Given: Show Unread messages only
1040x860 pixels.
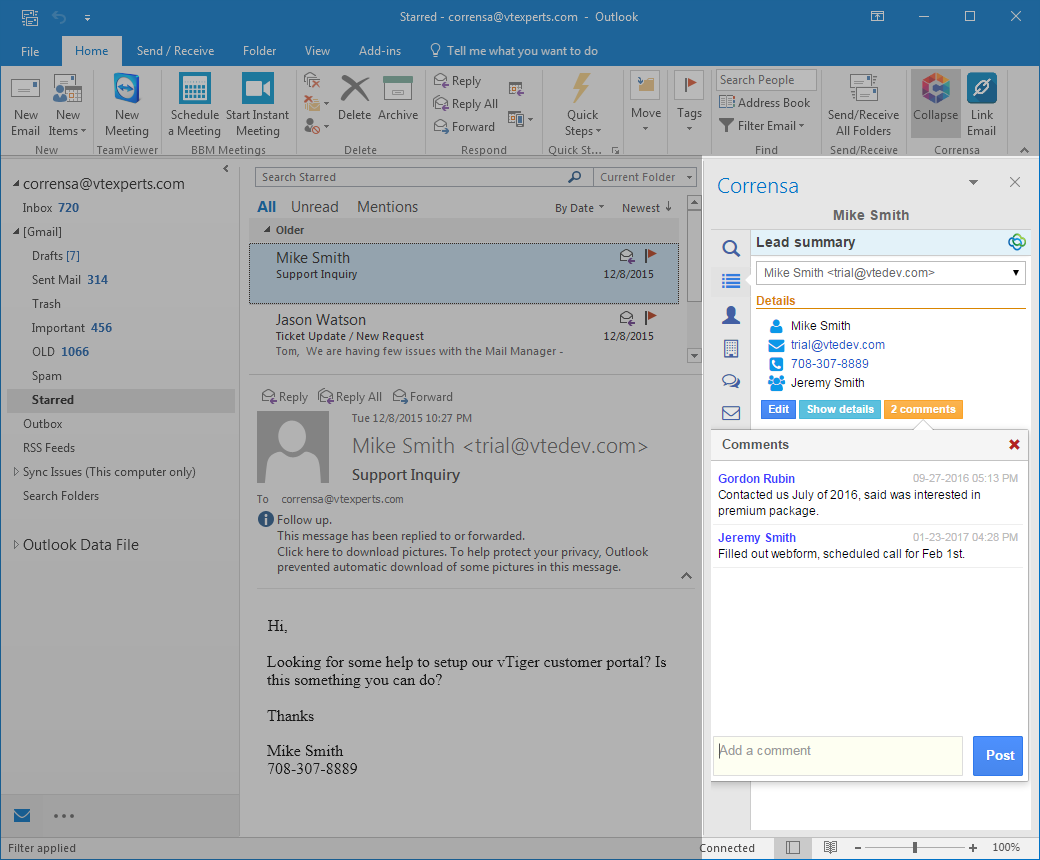Looking at the screenshot, I should coord(314,207).
